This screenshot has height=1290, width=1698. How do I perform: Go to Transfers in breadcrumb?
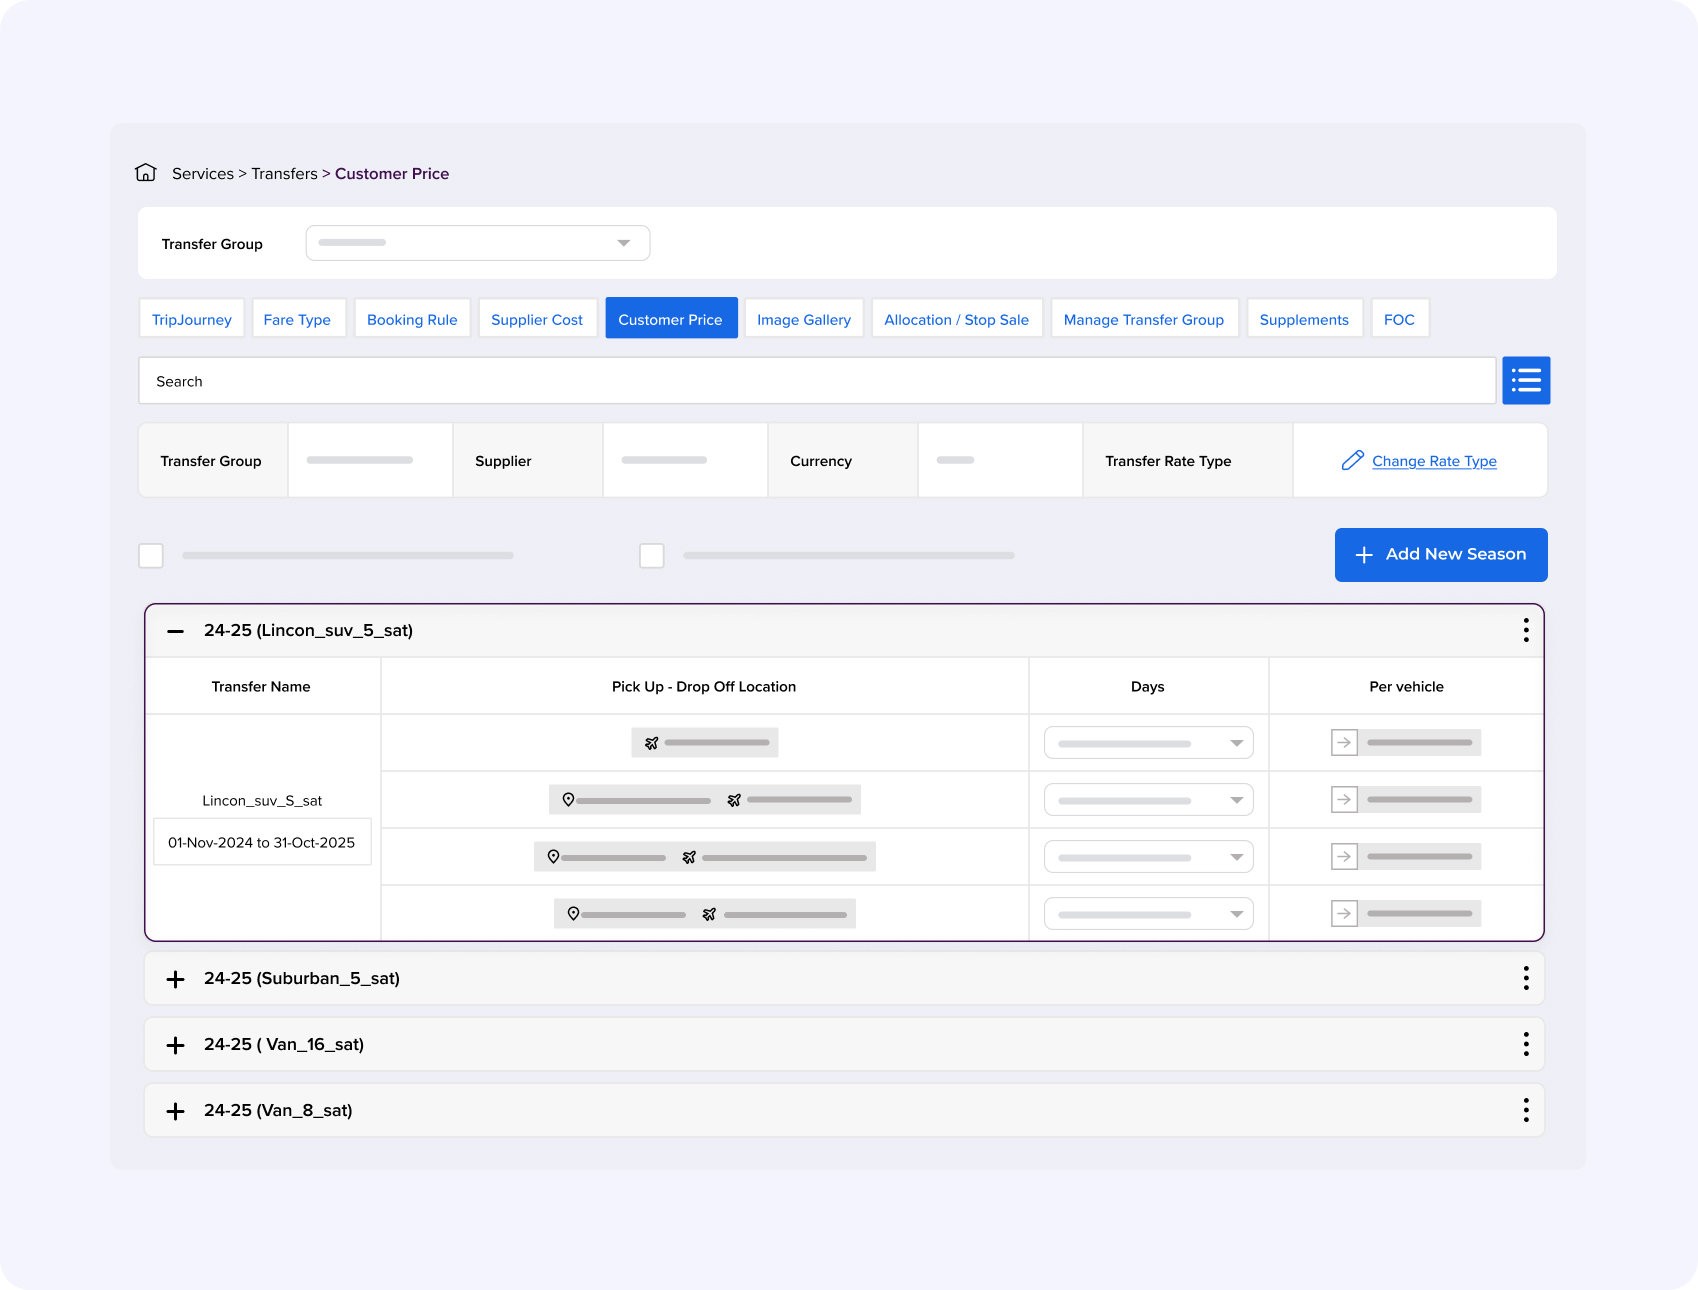pyautogui.click(x=284, y=174)
